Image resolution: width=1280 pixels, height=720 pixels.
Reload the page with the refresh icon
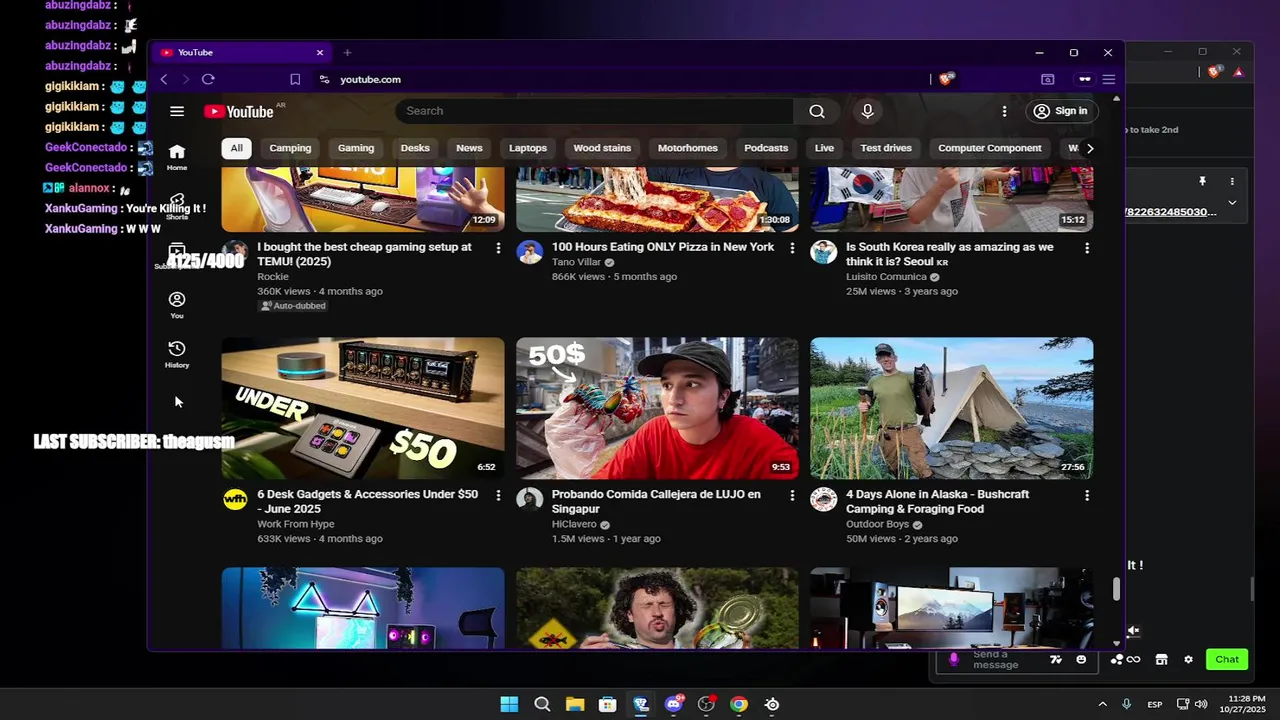click(208, 79)
